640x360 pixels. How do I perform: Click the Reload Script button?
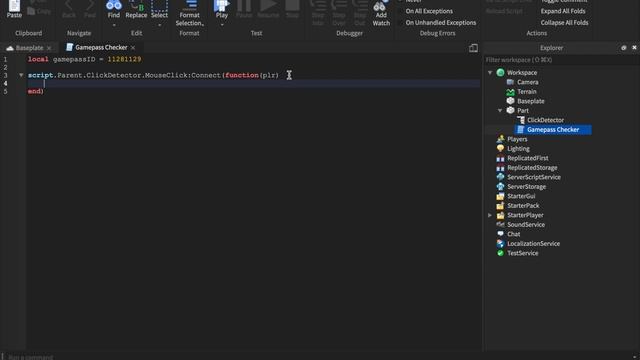[x=504, y=11]
